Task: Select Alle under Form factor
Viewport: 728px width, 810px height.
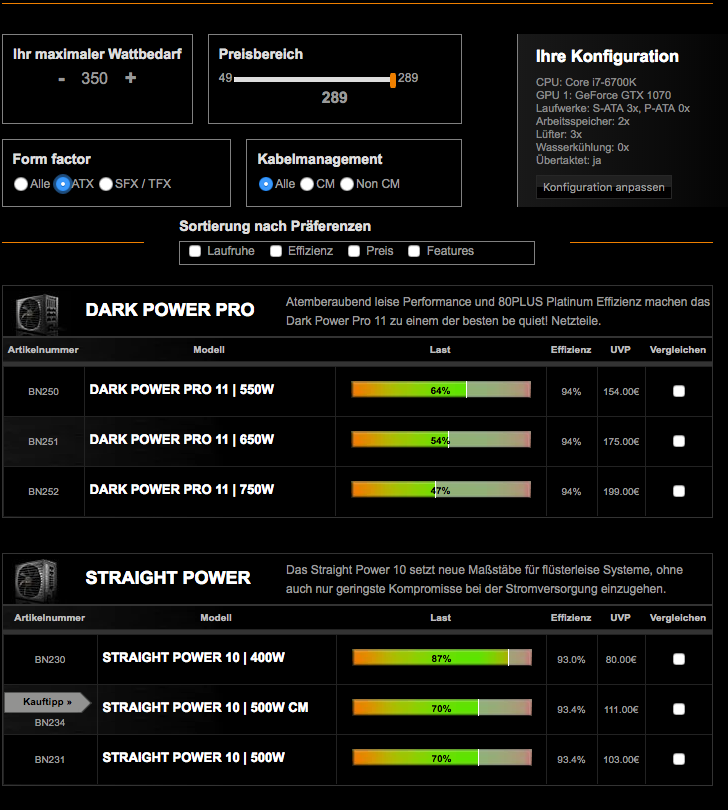Action: click(x=21, y=184)
